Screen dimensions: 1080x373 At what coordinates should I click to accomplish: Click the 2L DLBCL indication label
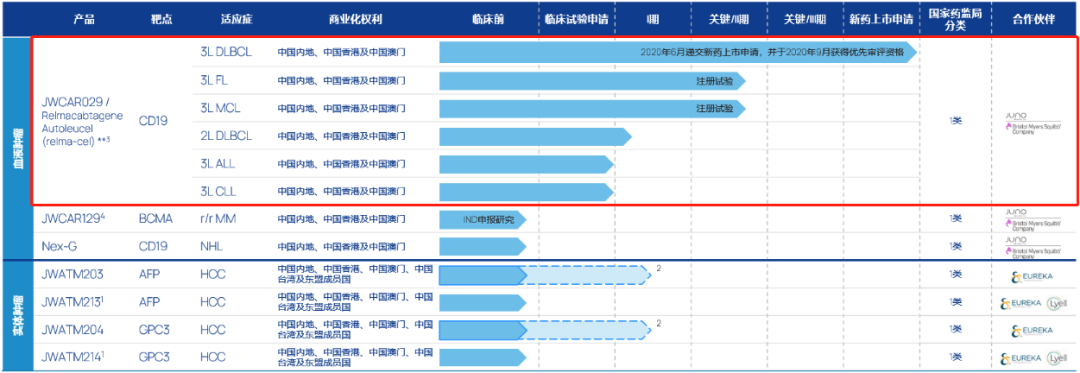pyautogui.click(x=226, y=136)
